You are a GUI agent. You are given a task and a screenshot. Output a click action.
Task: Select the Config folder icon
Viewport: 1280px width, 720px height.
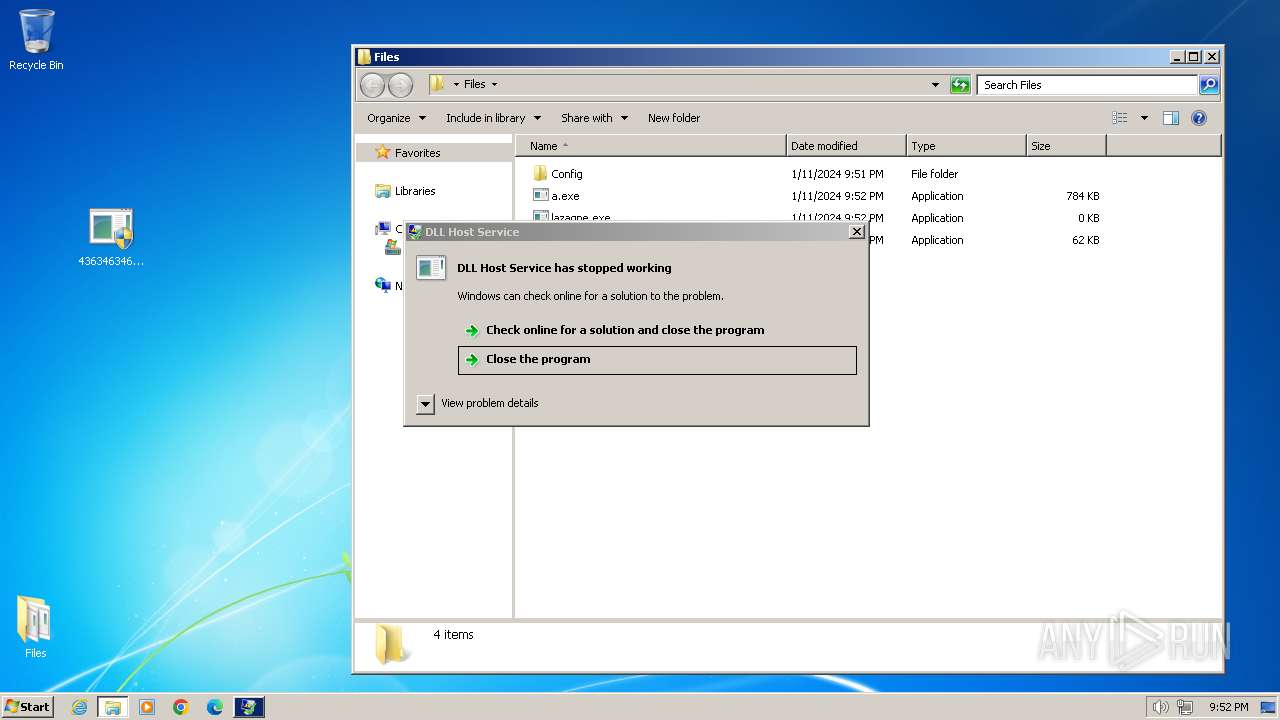coord(541,174)
